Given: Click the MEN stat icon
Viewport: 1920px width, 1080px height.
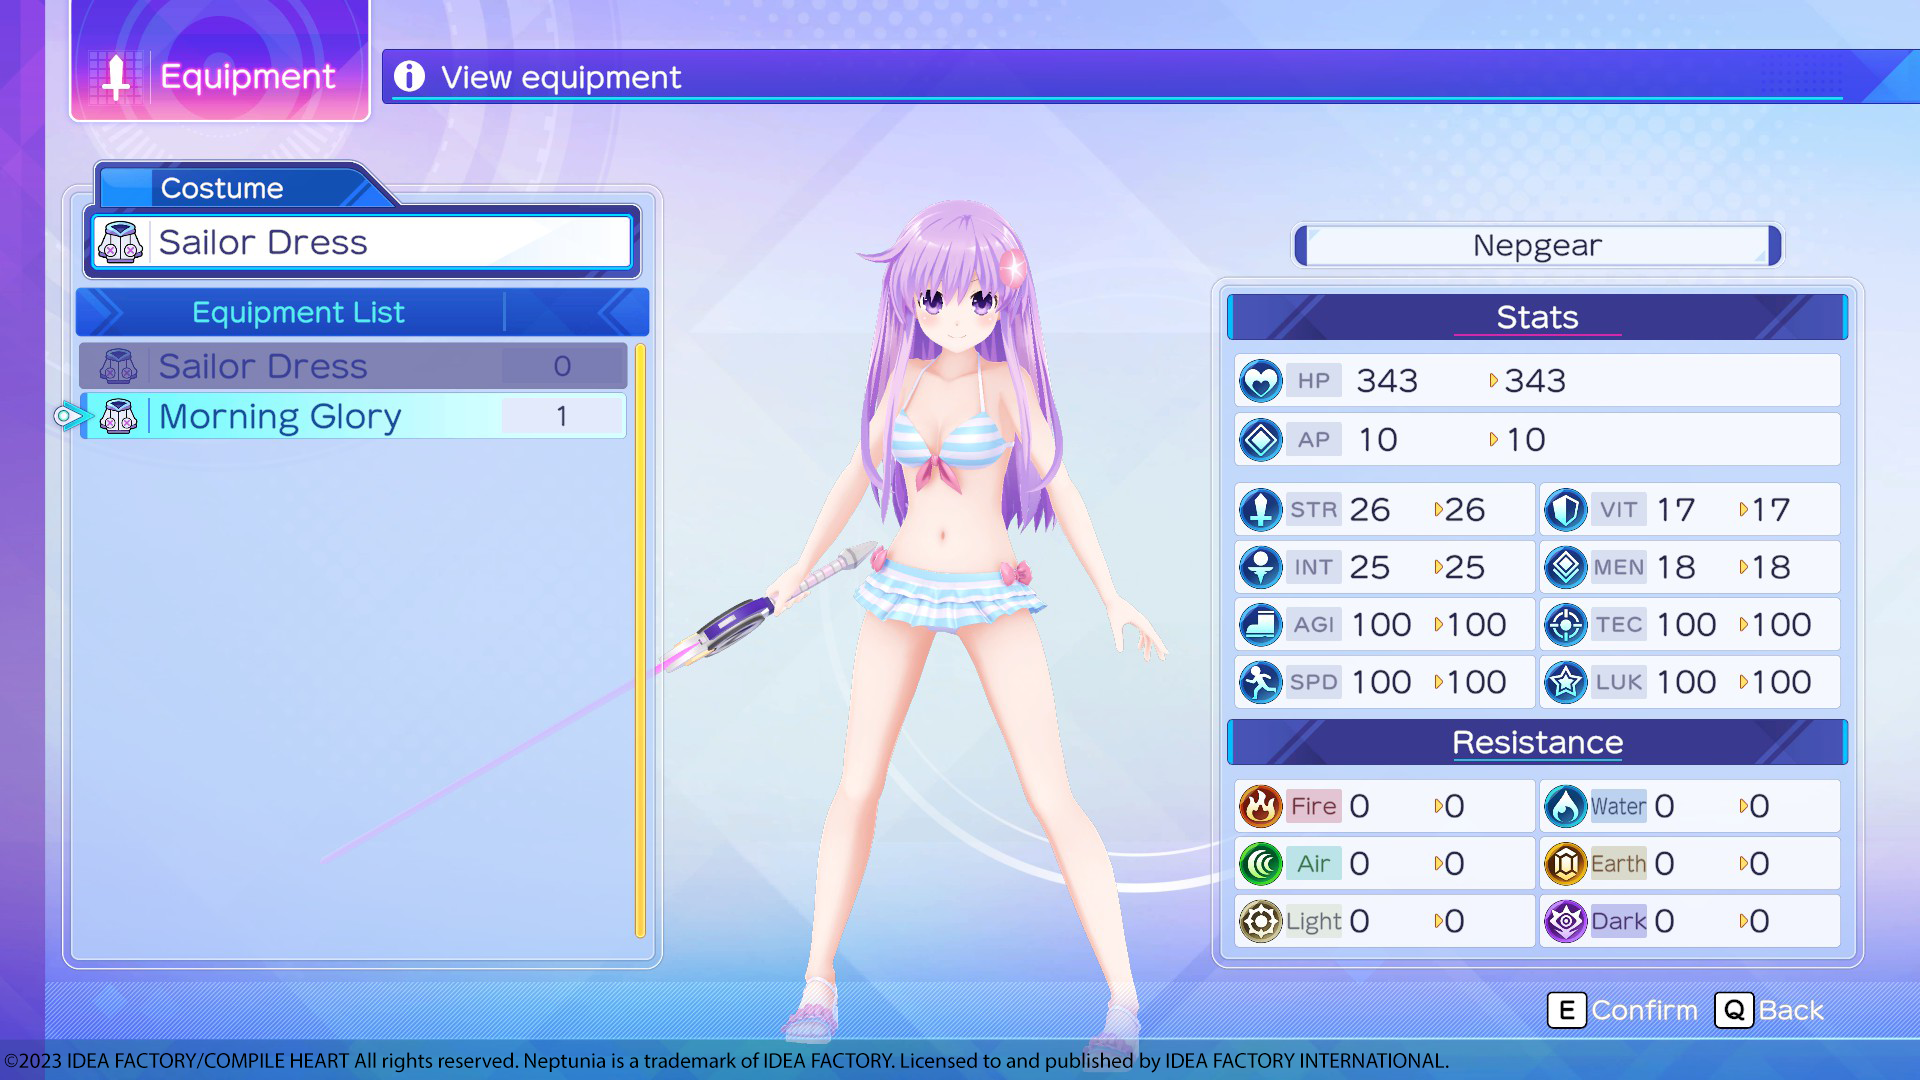Looking at the screenshot, I should (x=1565, y=568).
